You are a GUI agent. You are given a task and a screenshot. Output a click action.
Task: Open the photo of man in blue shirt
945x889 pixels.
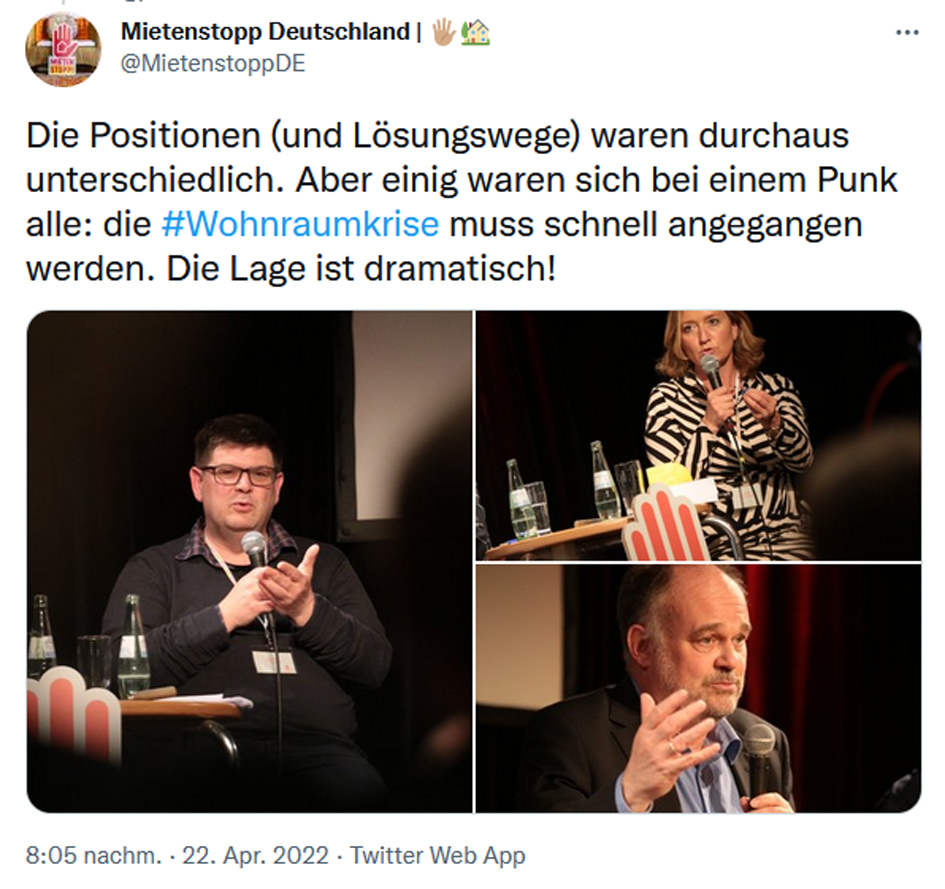click(699, 688)
